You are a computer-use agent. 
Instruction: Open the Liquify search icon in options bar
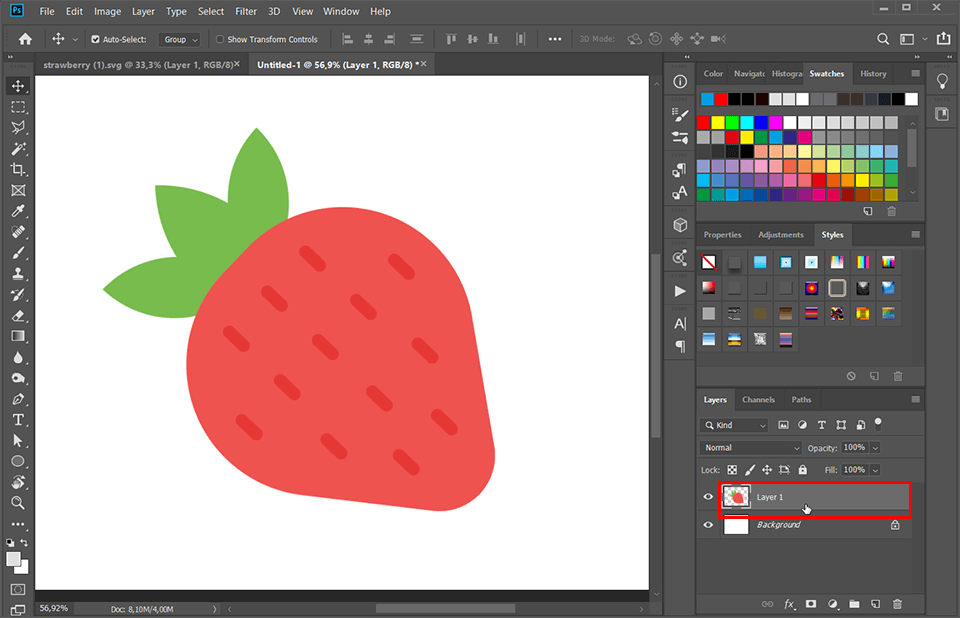[x=883, y=38]
